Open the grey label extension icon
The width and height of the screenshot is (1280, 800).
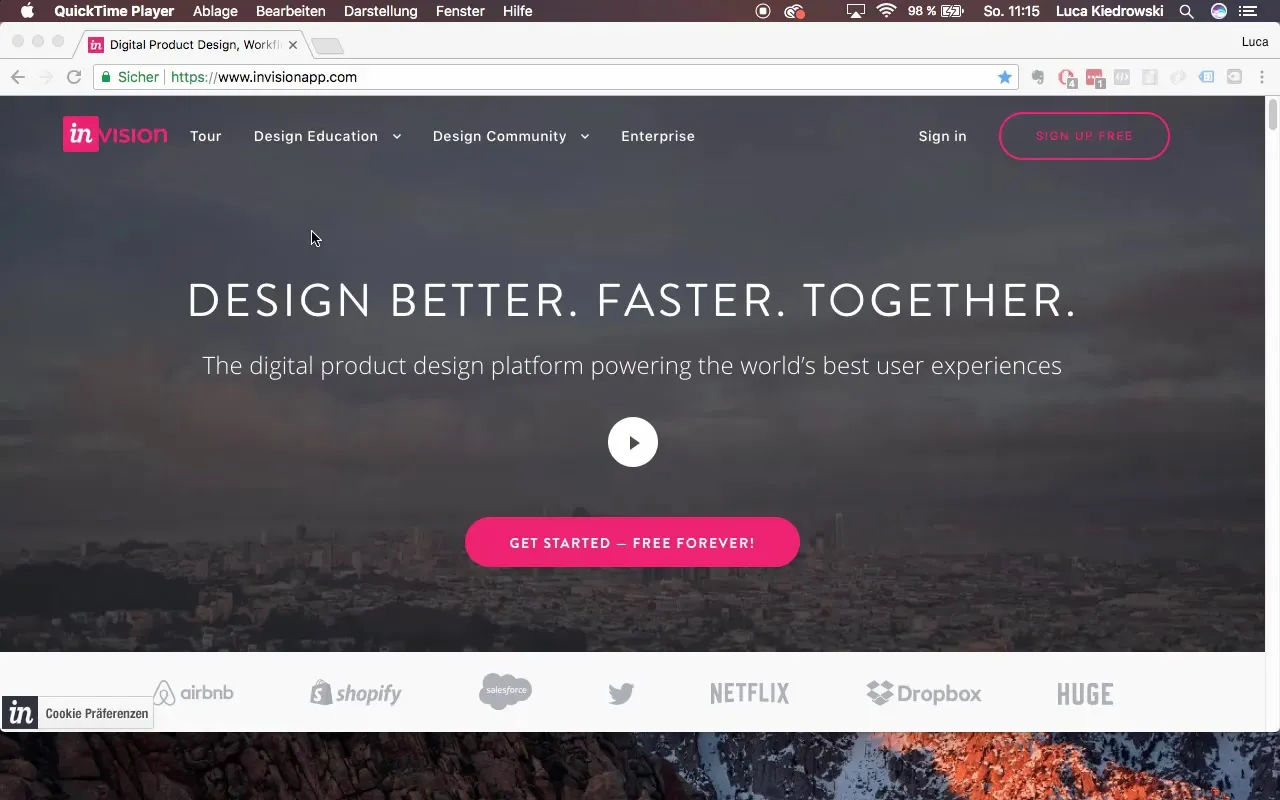(1235, 77)
